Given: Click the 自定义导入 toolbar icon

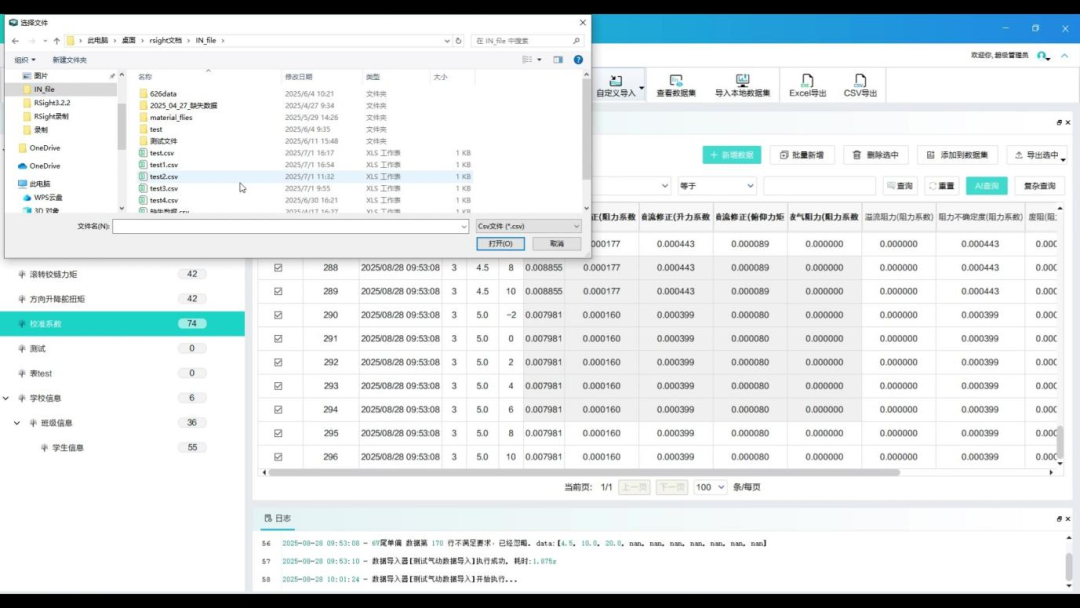Looking at the screenshot, I should 615,85.
